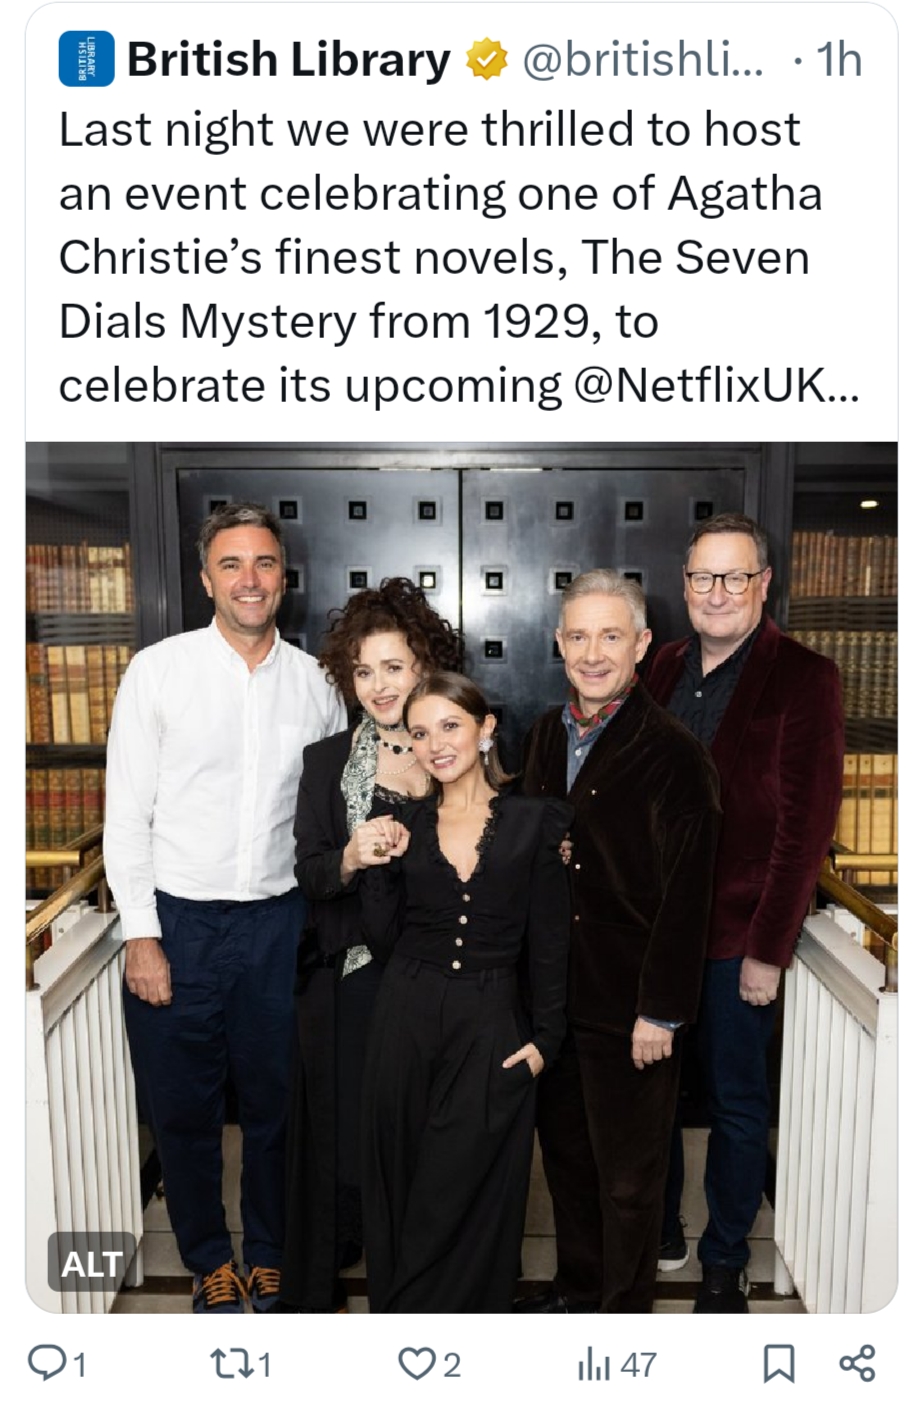Image resolution: width=920 pixels, height=1406 pixels.
Task: Open the view analytics bar chart icon
Action: tap(594, 1364)
